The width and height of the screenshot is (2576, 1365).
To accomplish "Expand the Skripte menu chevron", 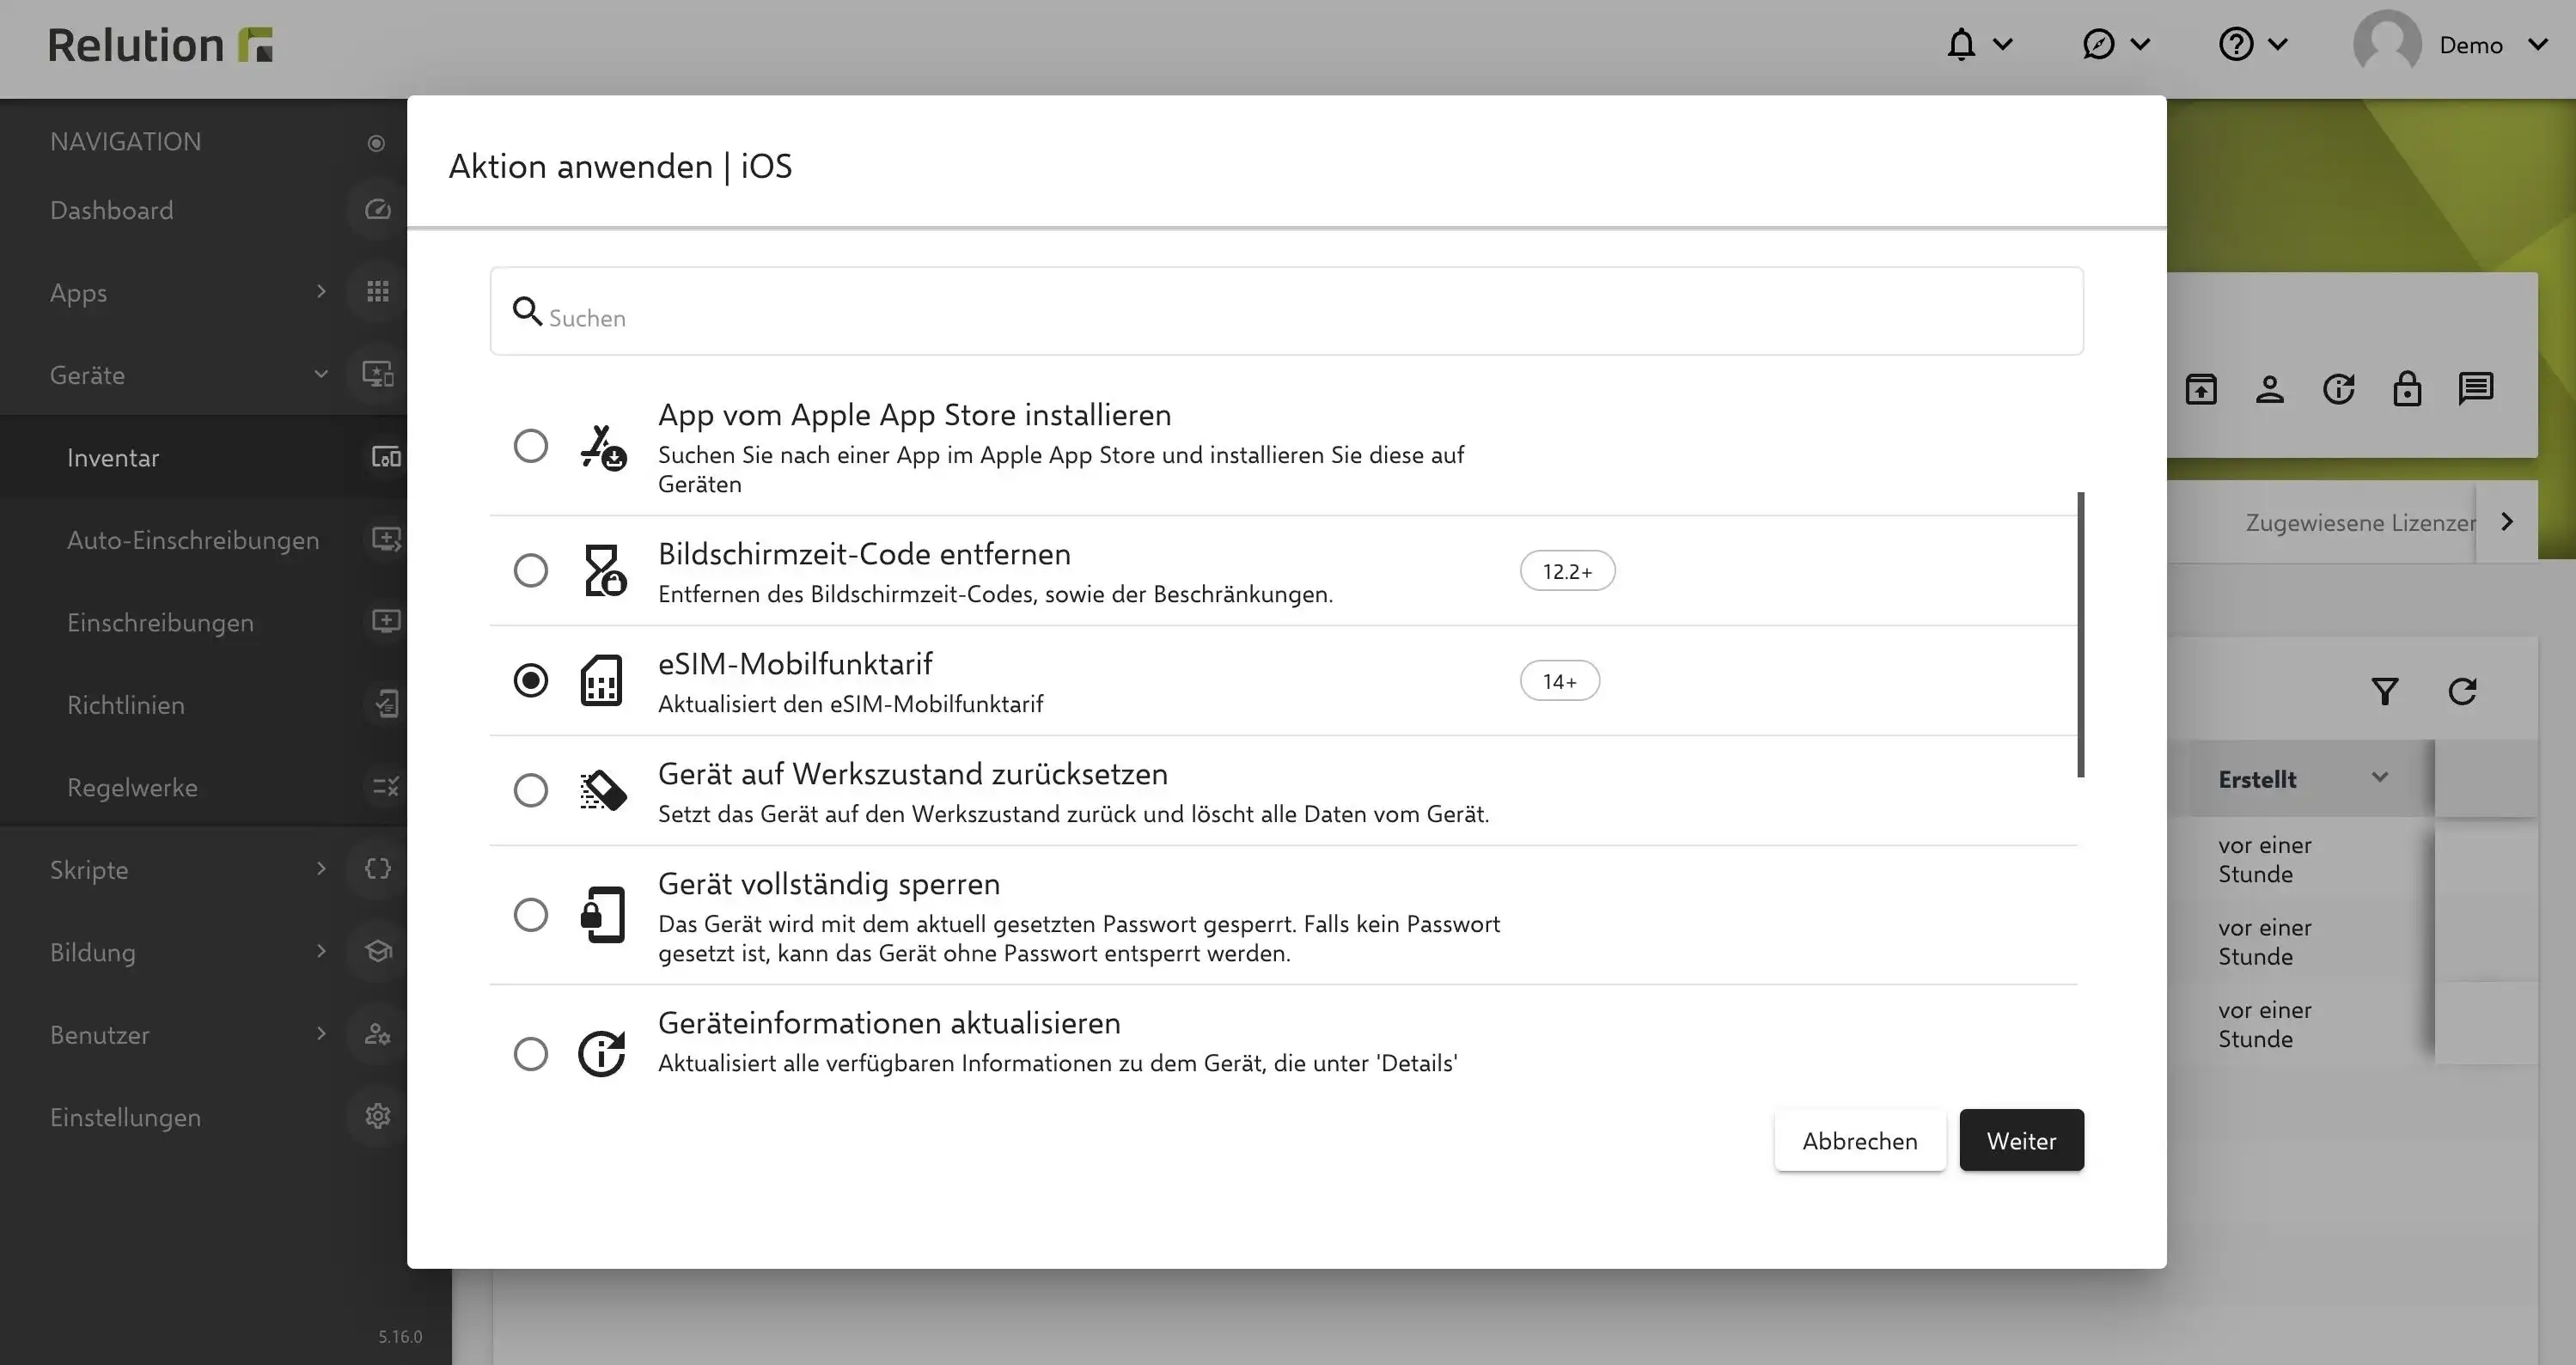I will [x=321, y=869].
